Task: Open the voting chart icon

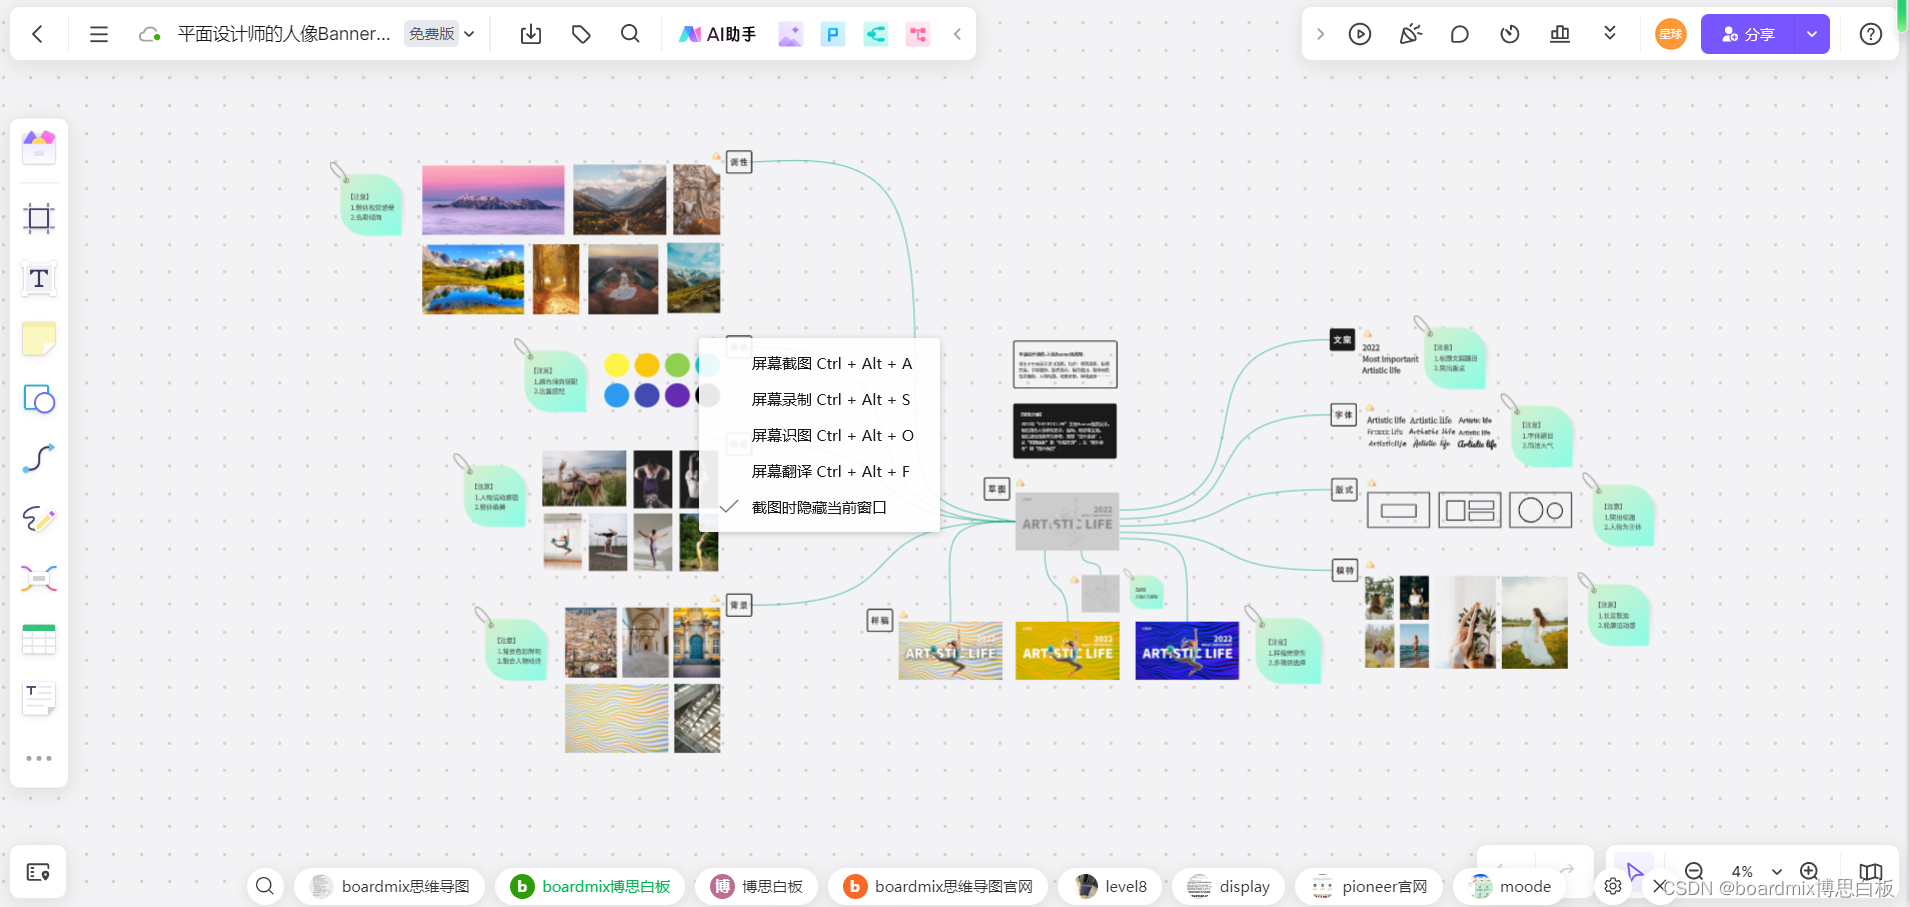Action: 1560,34
